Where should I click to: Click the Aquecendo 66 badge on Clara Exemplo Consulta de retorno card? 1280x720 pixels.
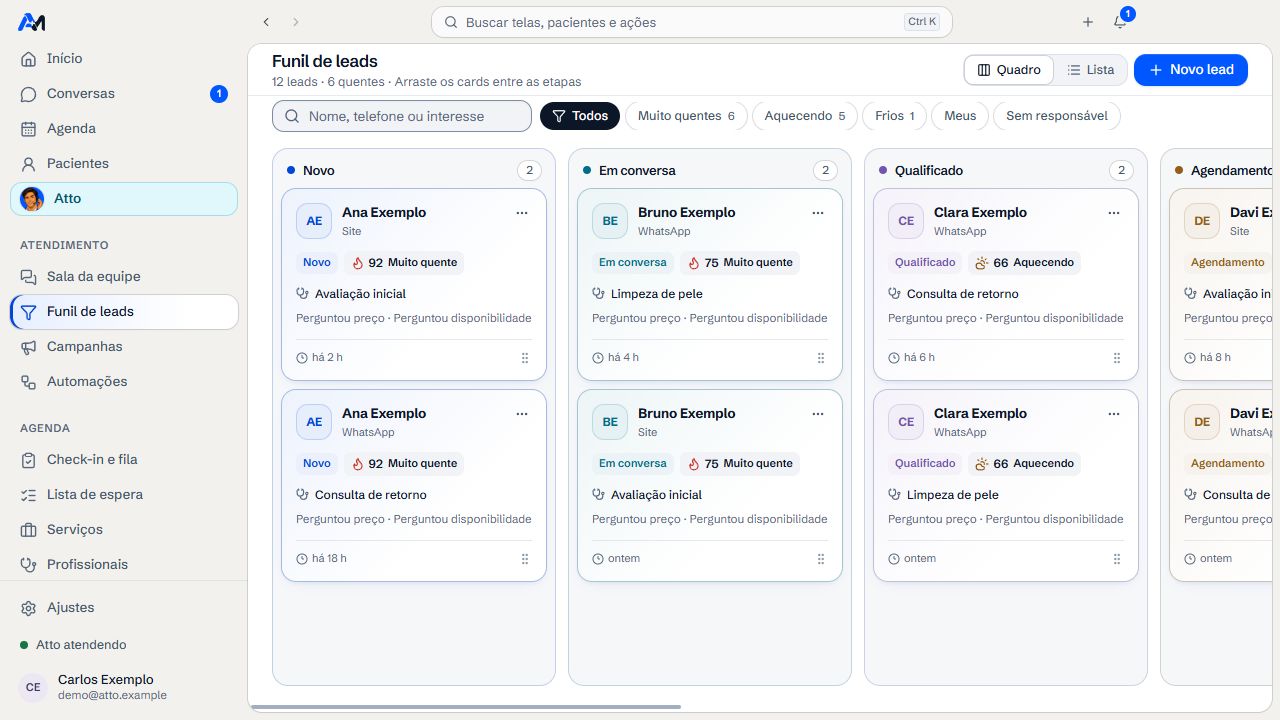click(1025, 263)
